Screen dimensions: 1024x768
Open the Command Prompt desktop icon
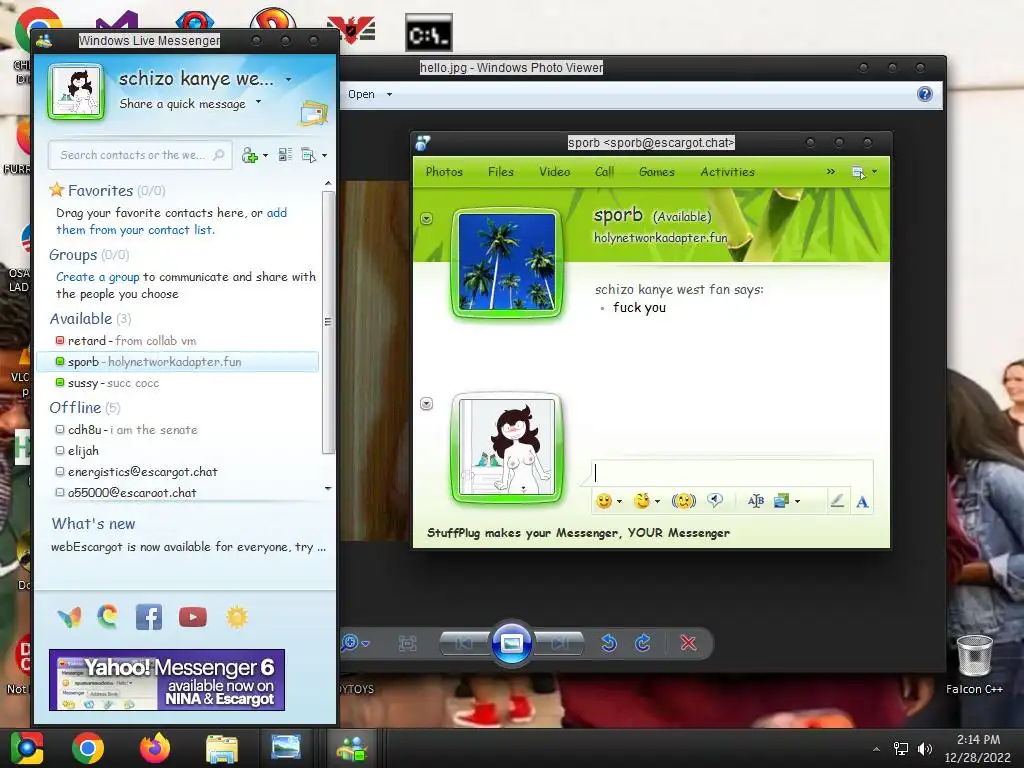[428, 33]
